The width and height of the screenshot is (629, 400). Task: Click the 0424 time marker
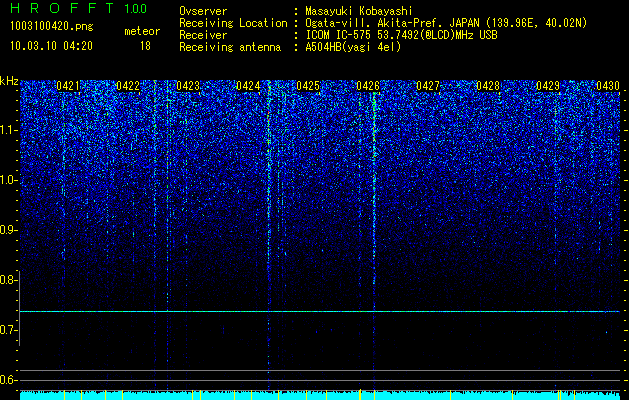point(248,85)
